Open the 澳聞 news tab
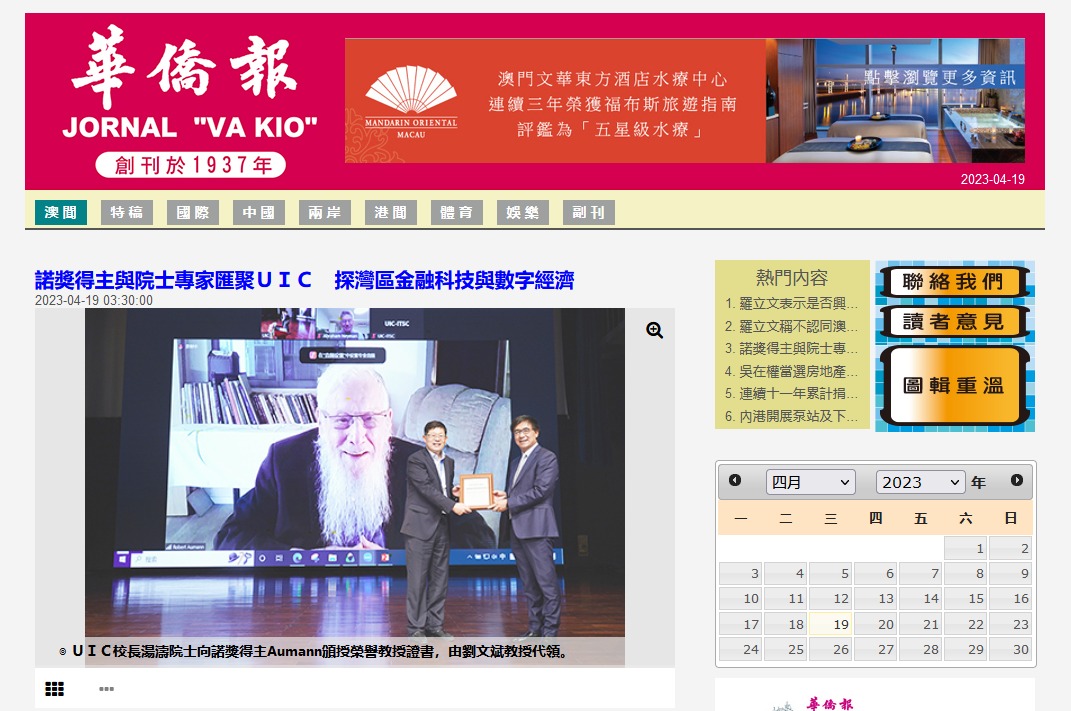 pyautogui.click(x=61, y=213)
